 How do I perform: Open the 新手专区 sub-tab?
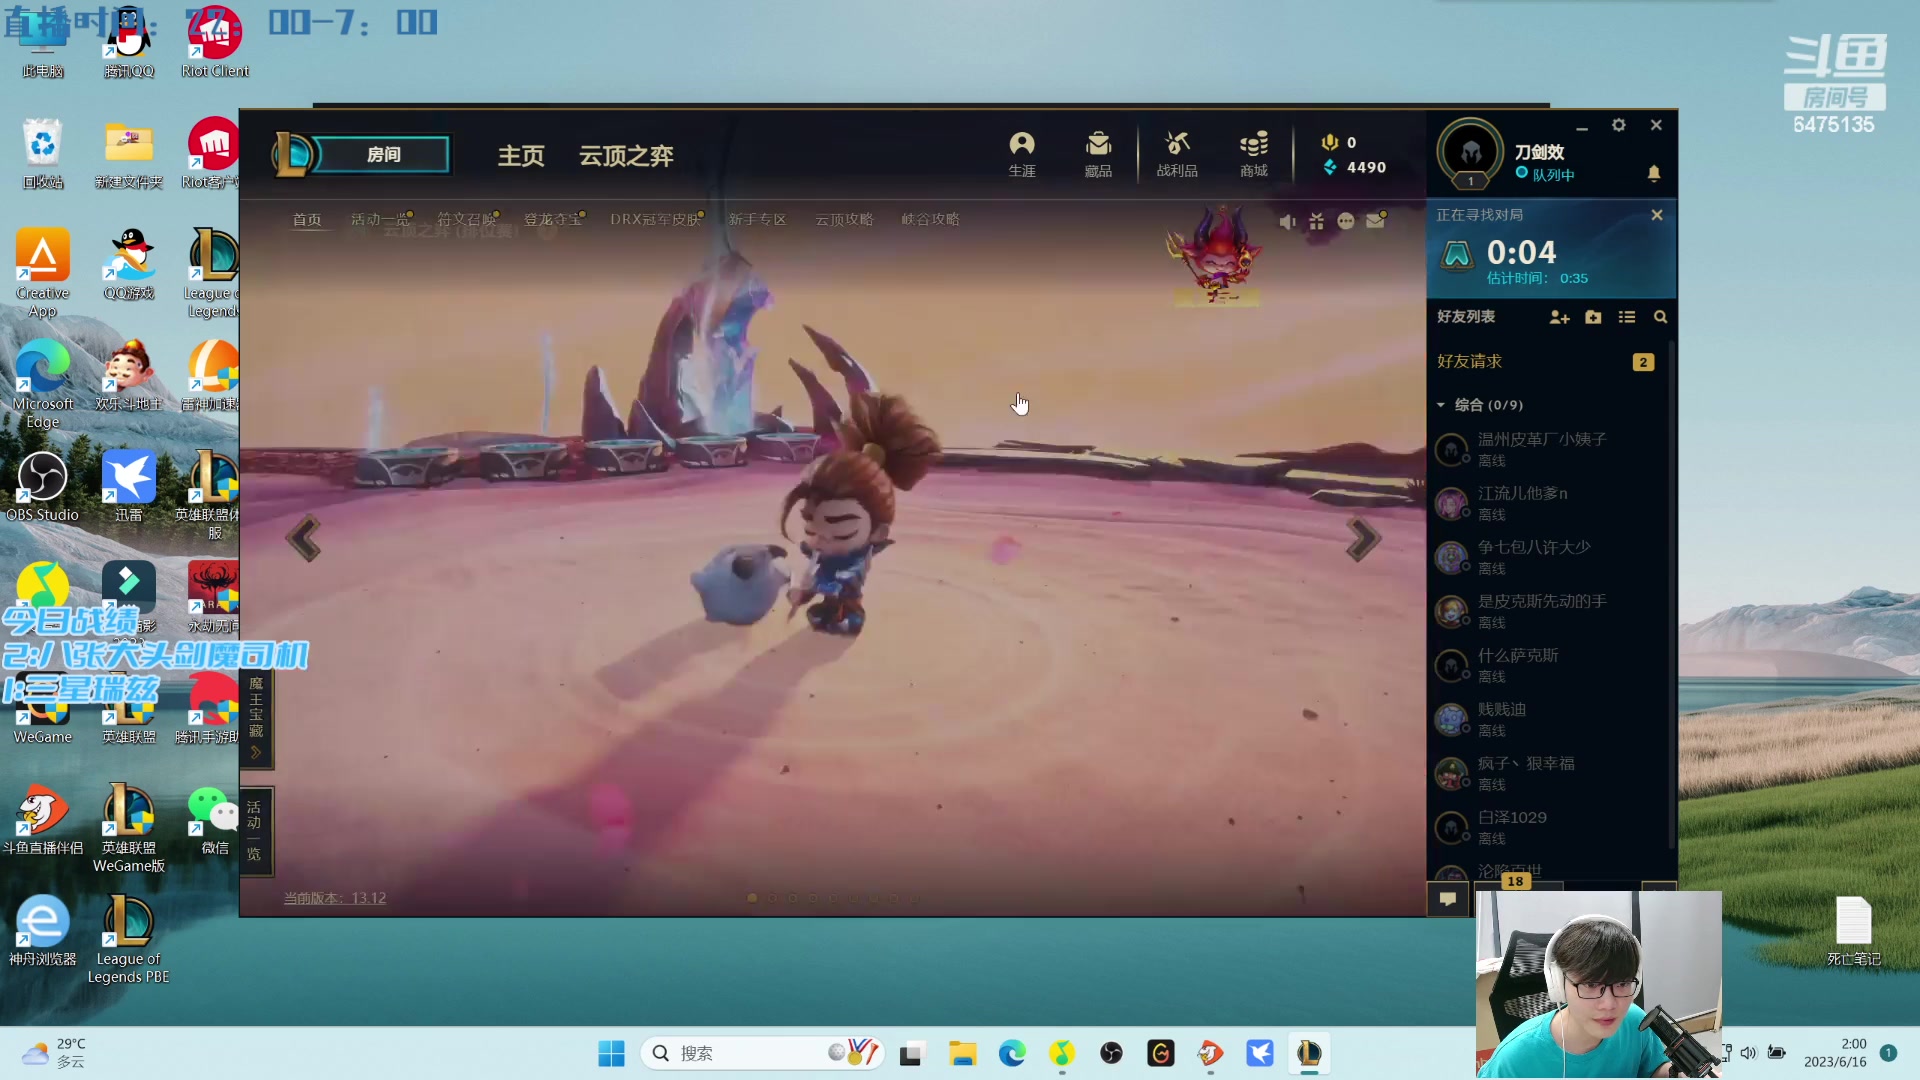[x=758, y=220]
